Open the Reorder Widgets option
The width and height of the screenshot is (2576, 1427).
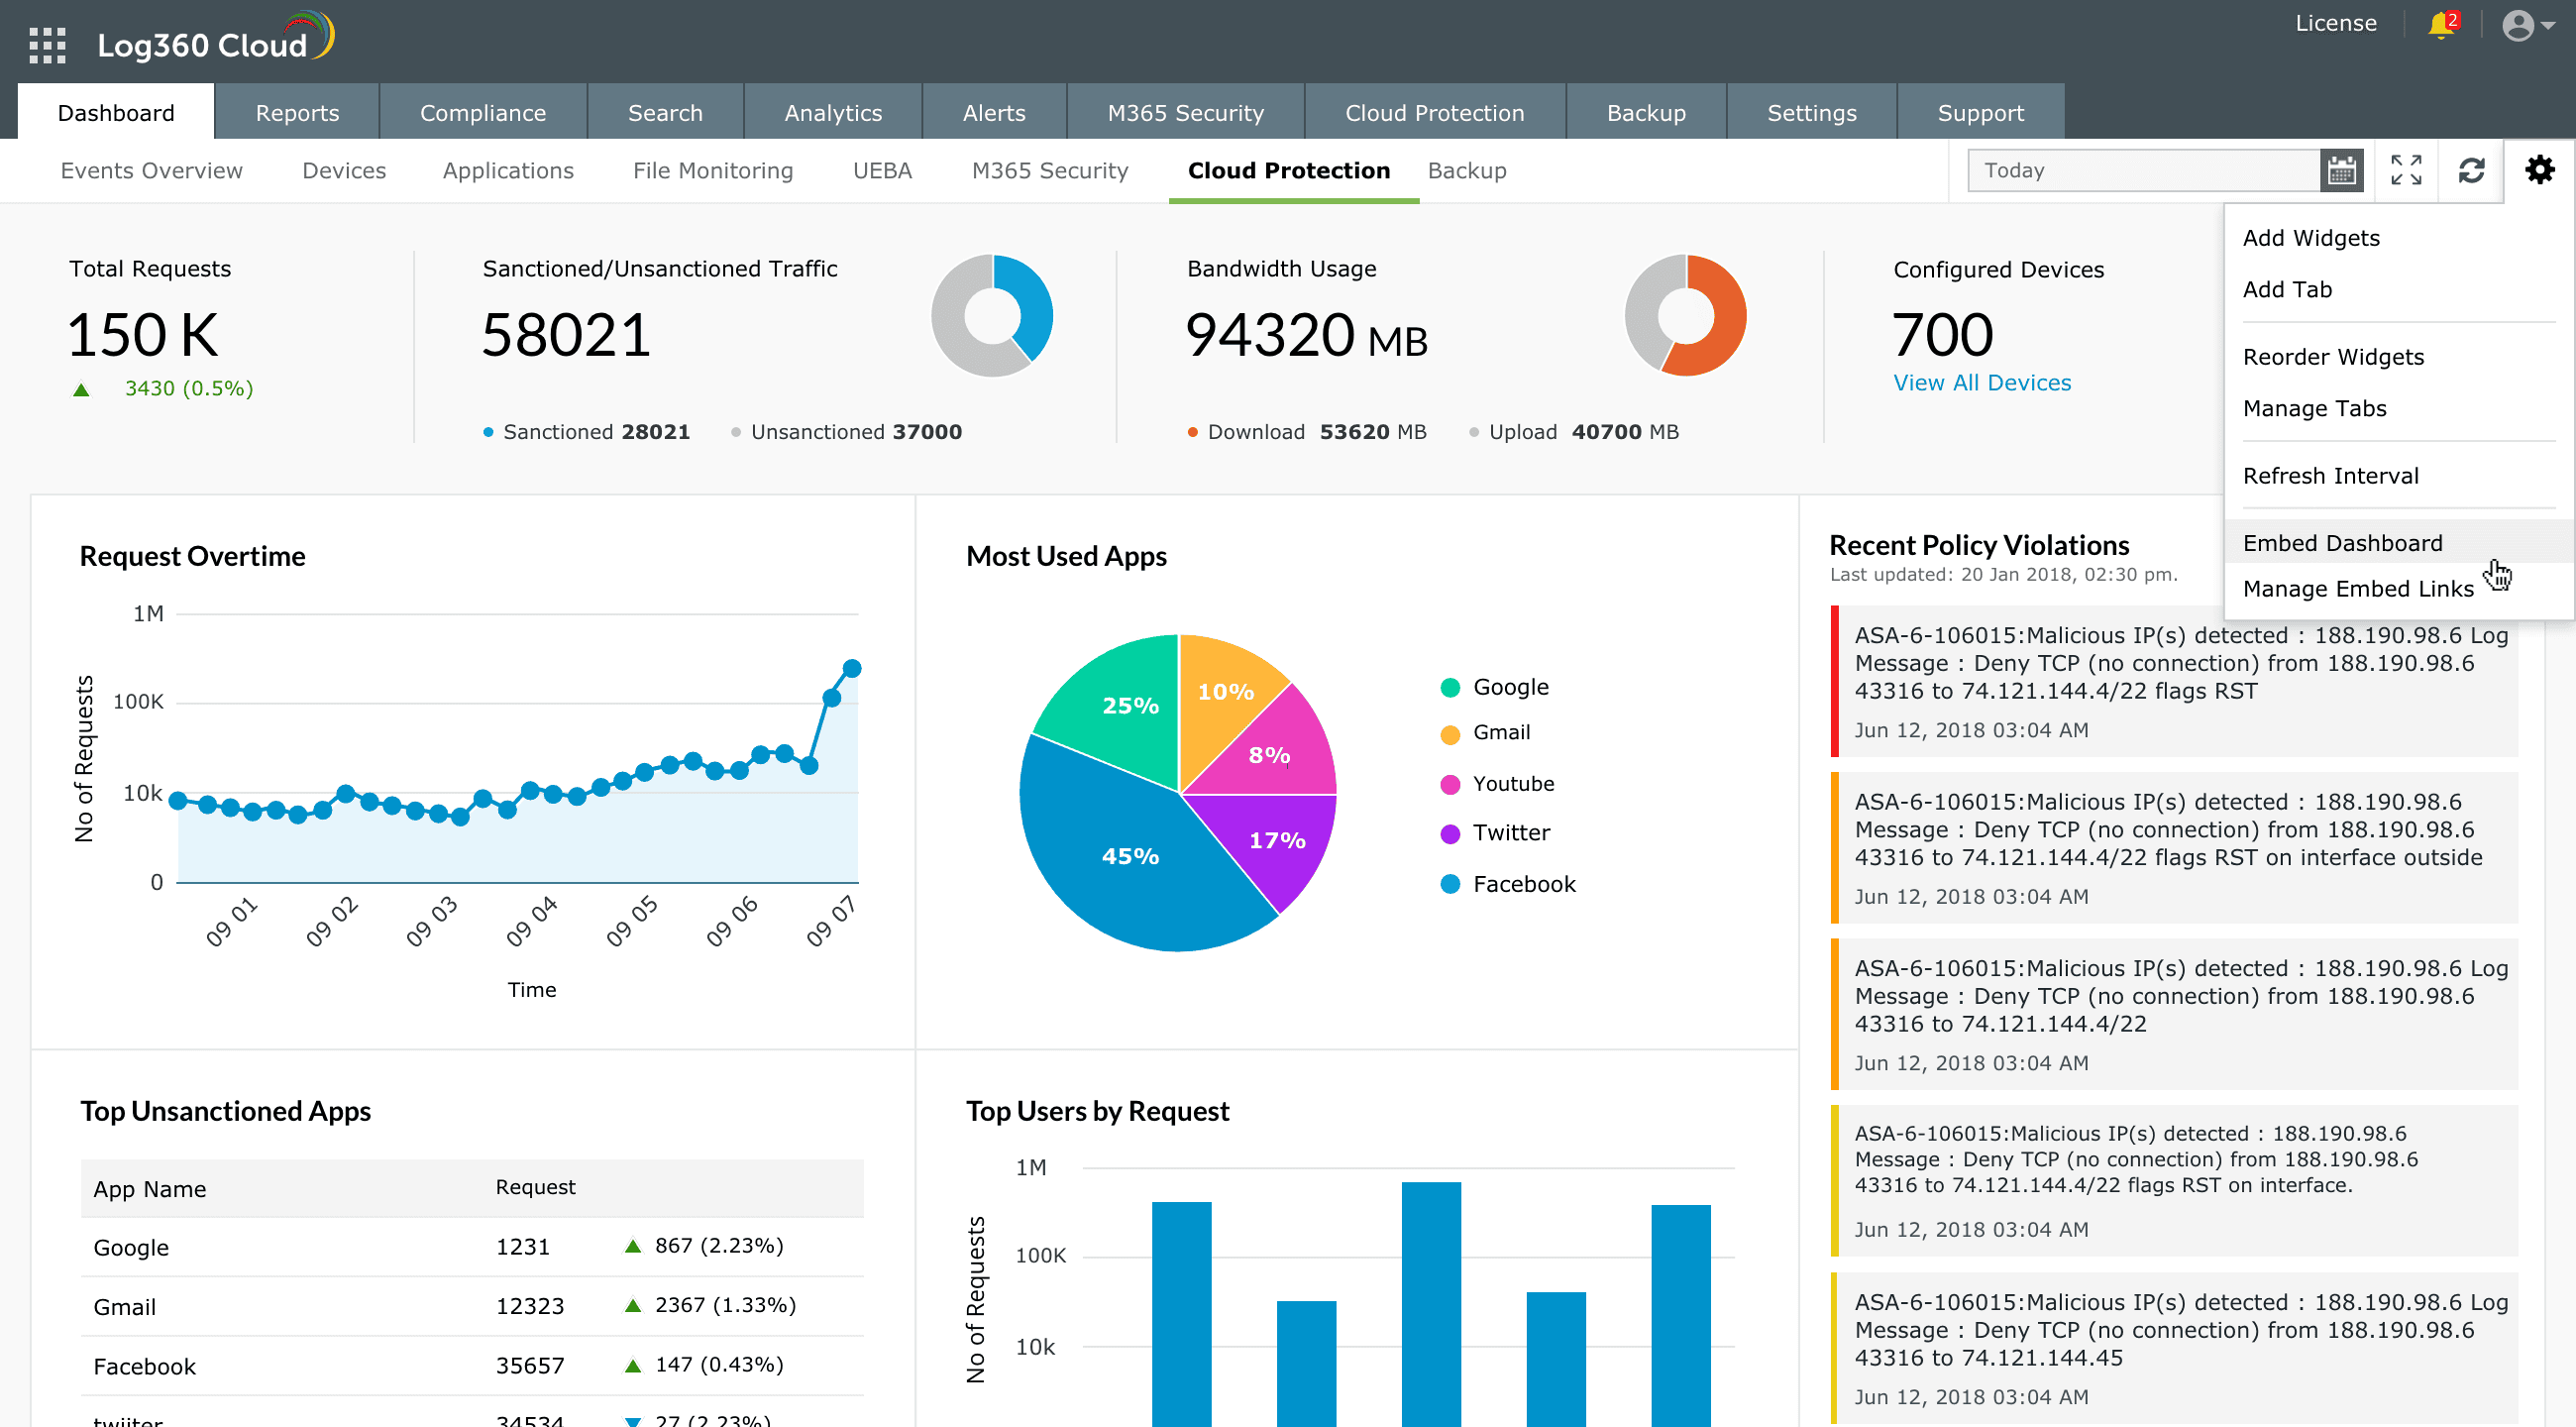2332,357
